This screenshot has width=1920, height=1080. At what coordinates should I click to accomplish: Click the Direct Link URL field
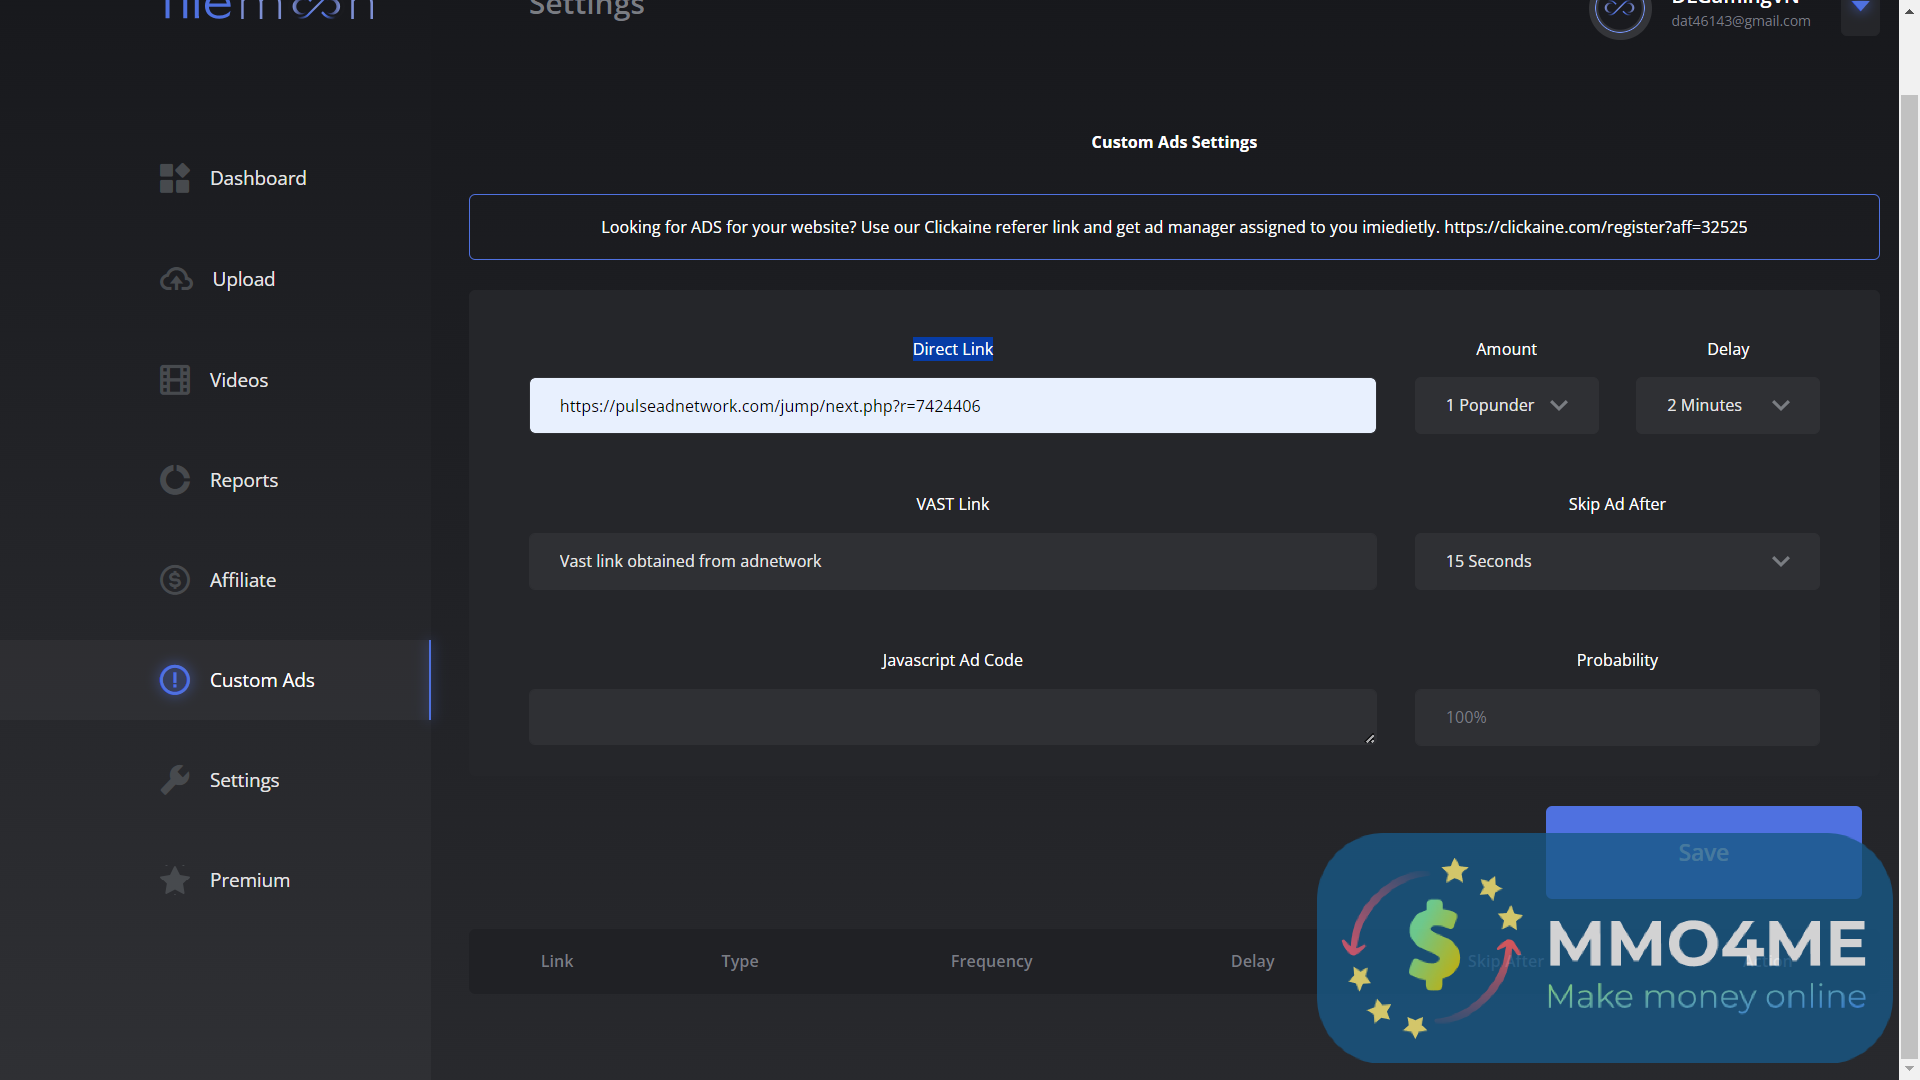pos(952,406)
